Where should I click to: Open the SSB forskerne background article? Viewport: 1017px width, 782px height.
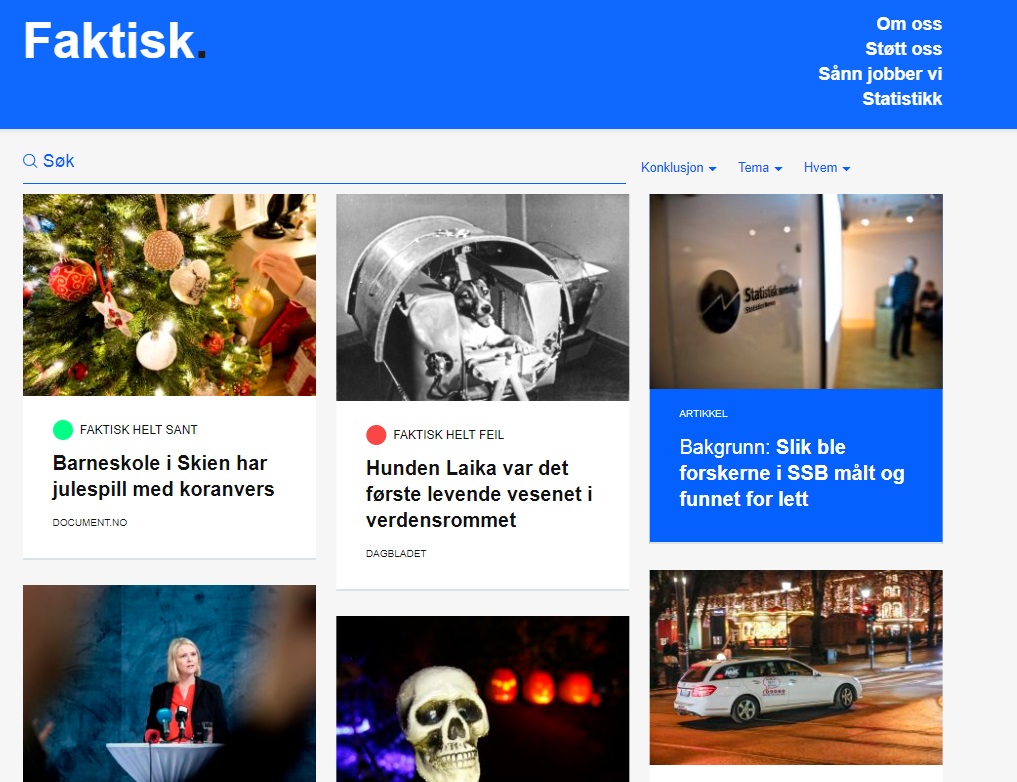791,473
